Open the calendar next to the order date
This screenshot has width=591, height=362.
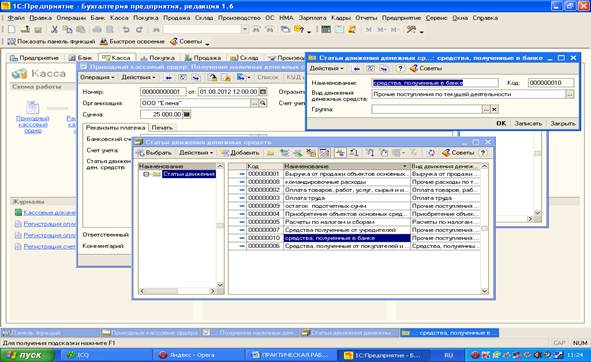(x=263, y=92)
